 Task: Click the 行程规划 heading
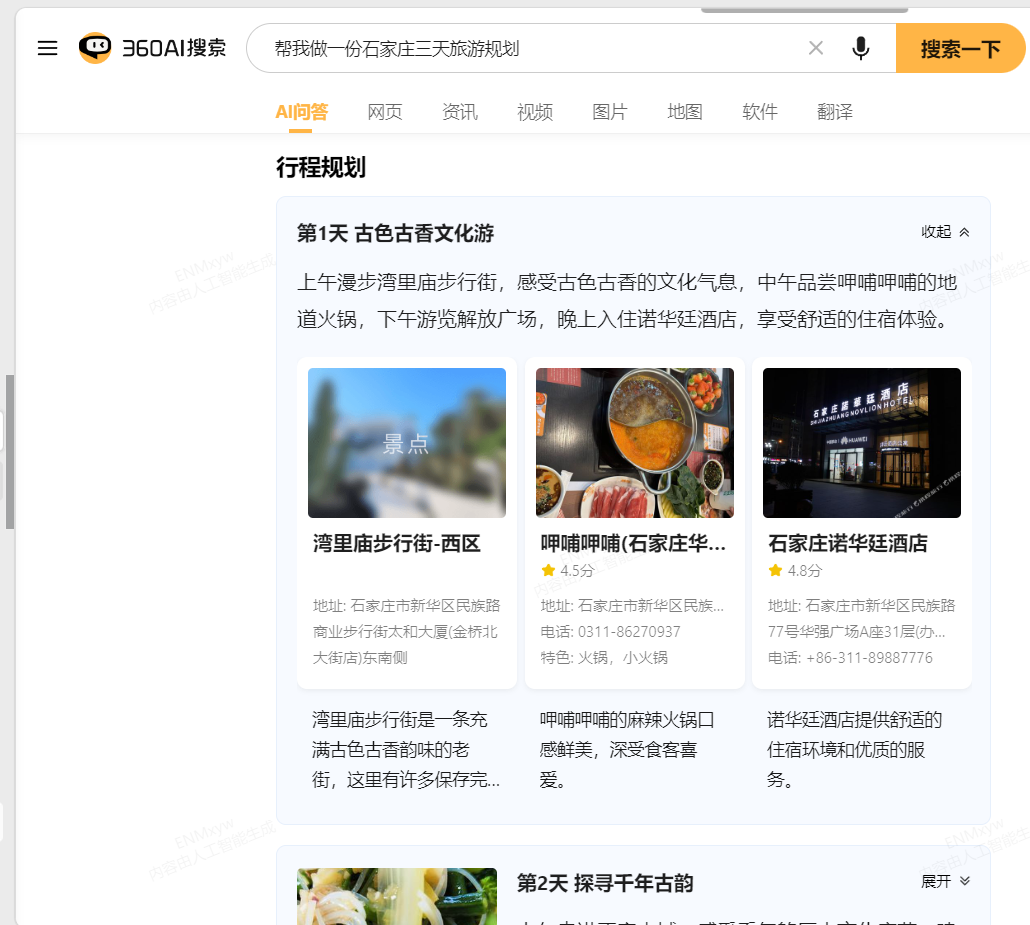[321, 168]
